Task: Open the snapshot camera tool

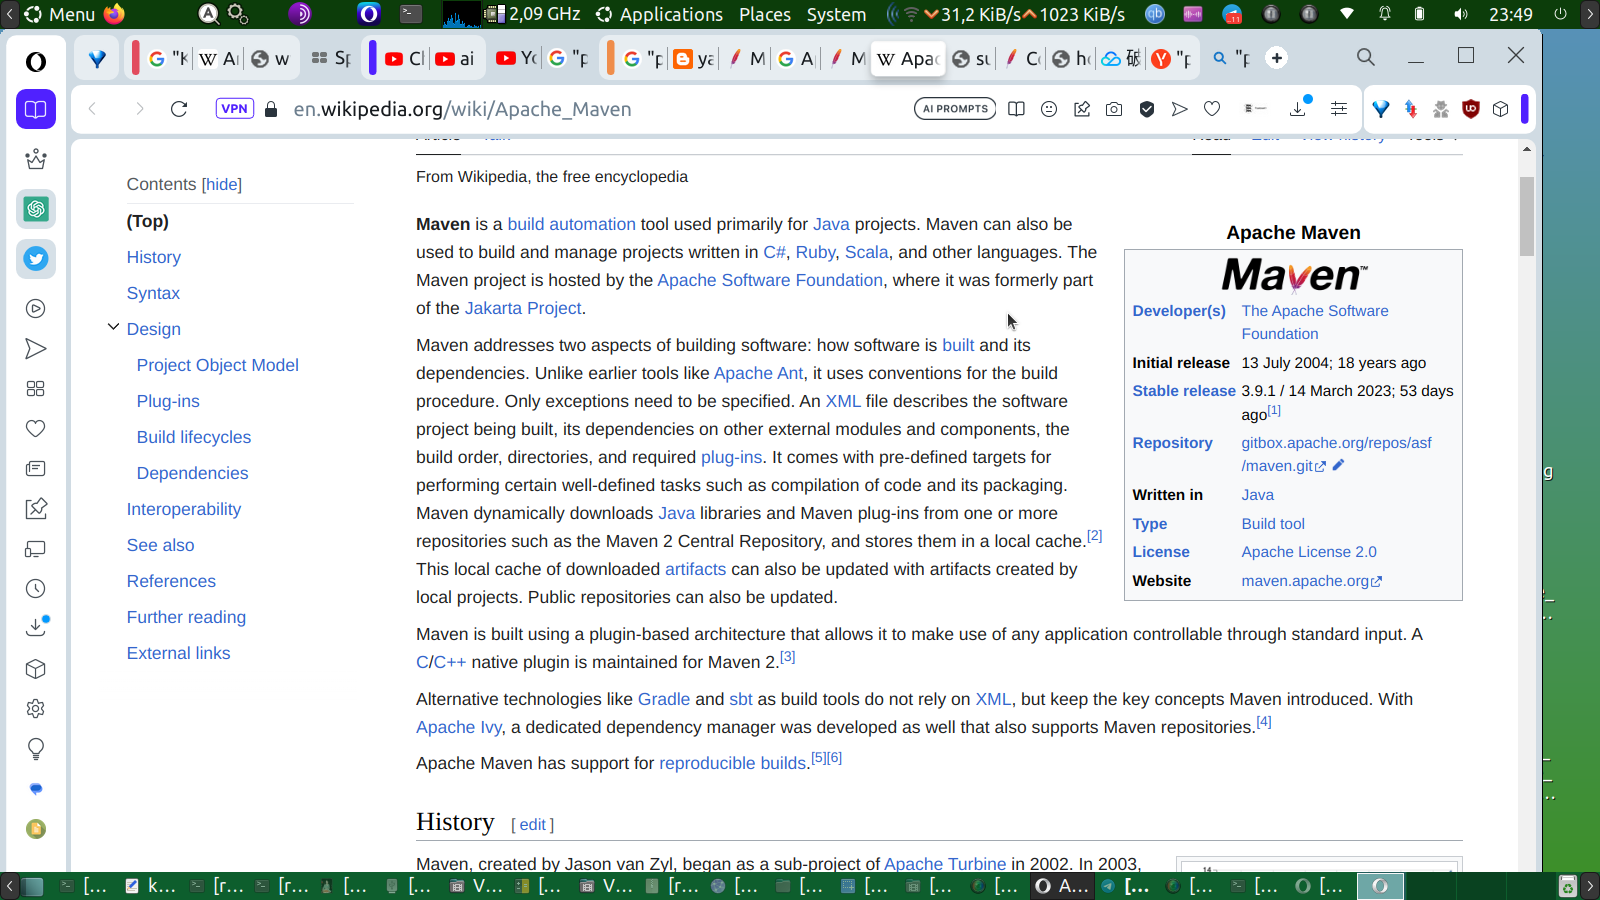Action: coord(1114,109)
